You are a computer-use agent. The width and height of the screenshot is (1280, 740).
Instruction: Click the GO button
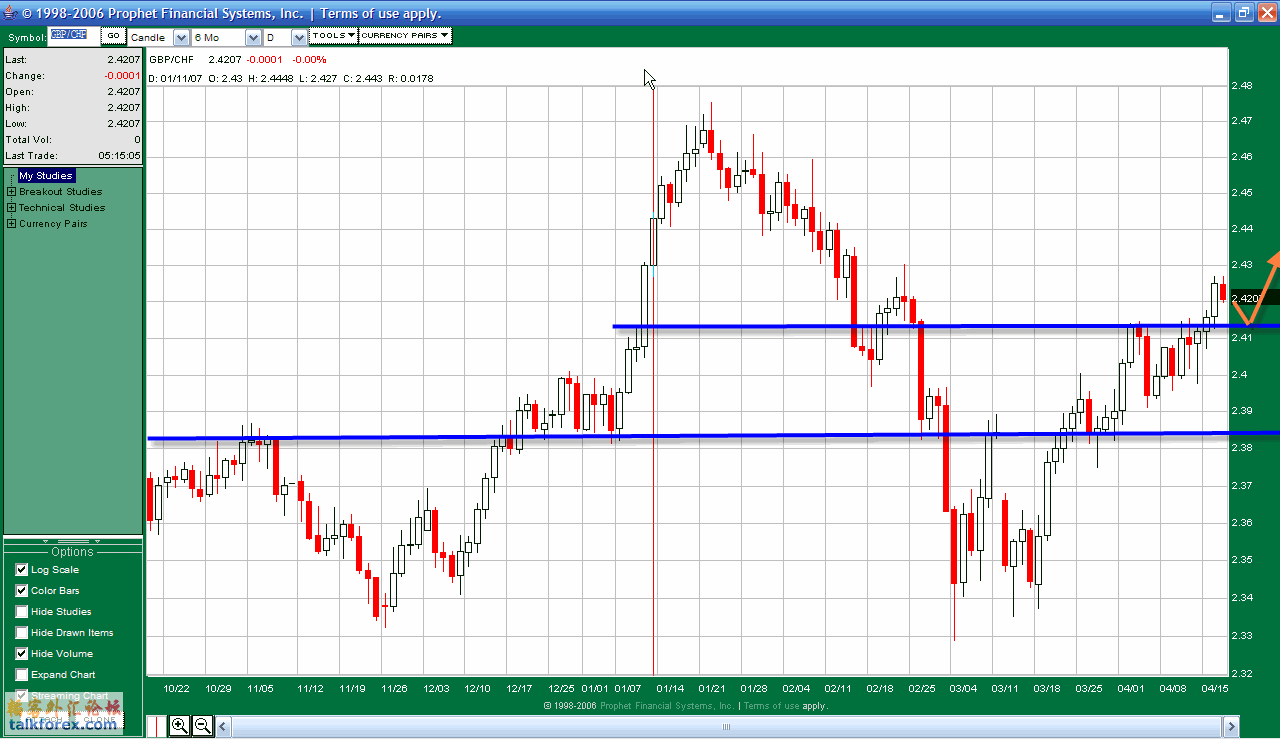[x=113, y=36]
